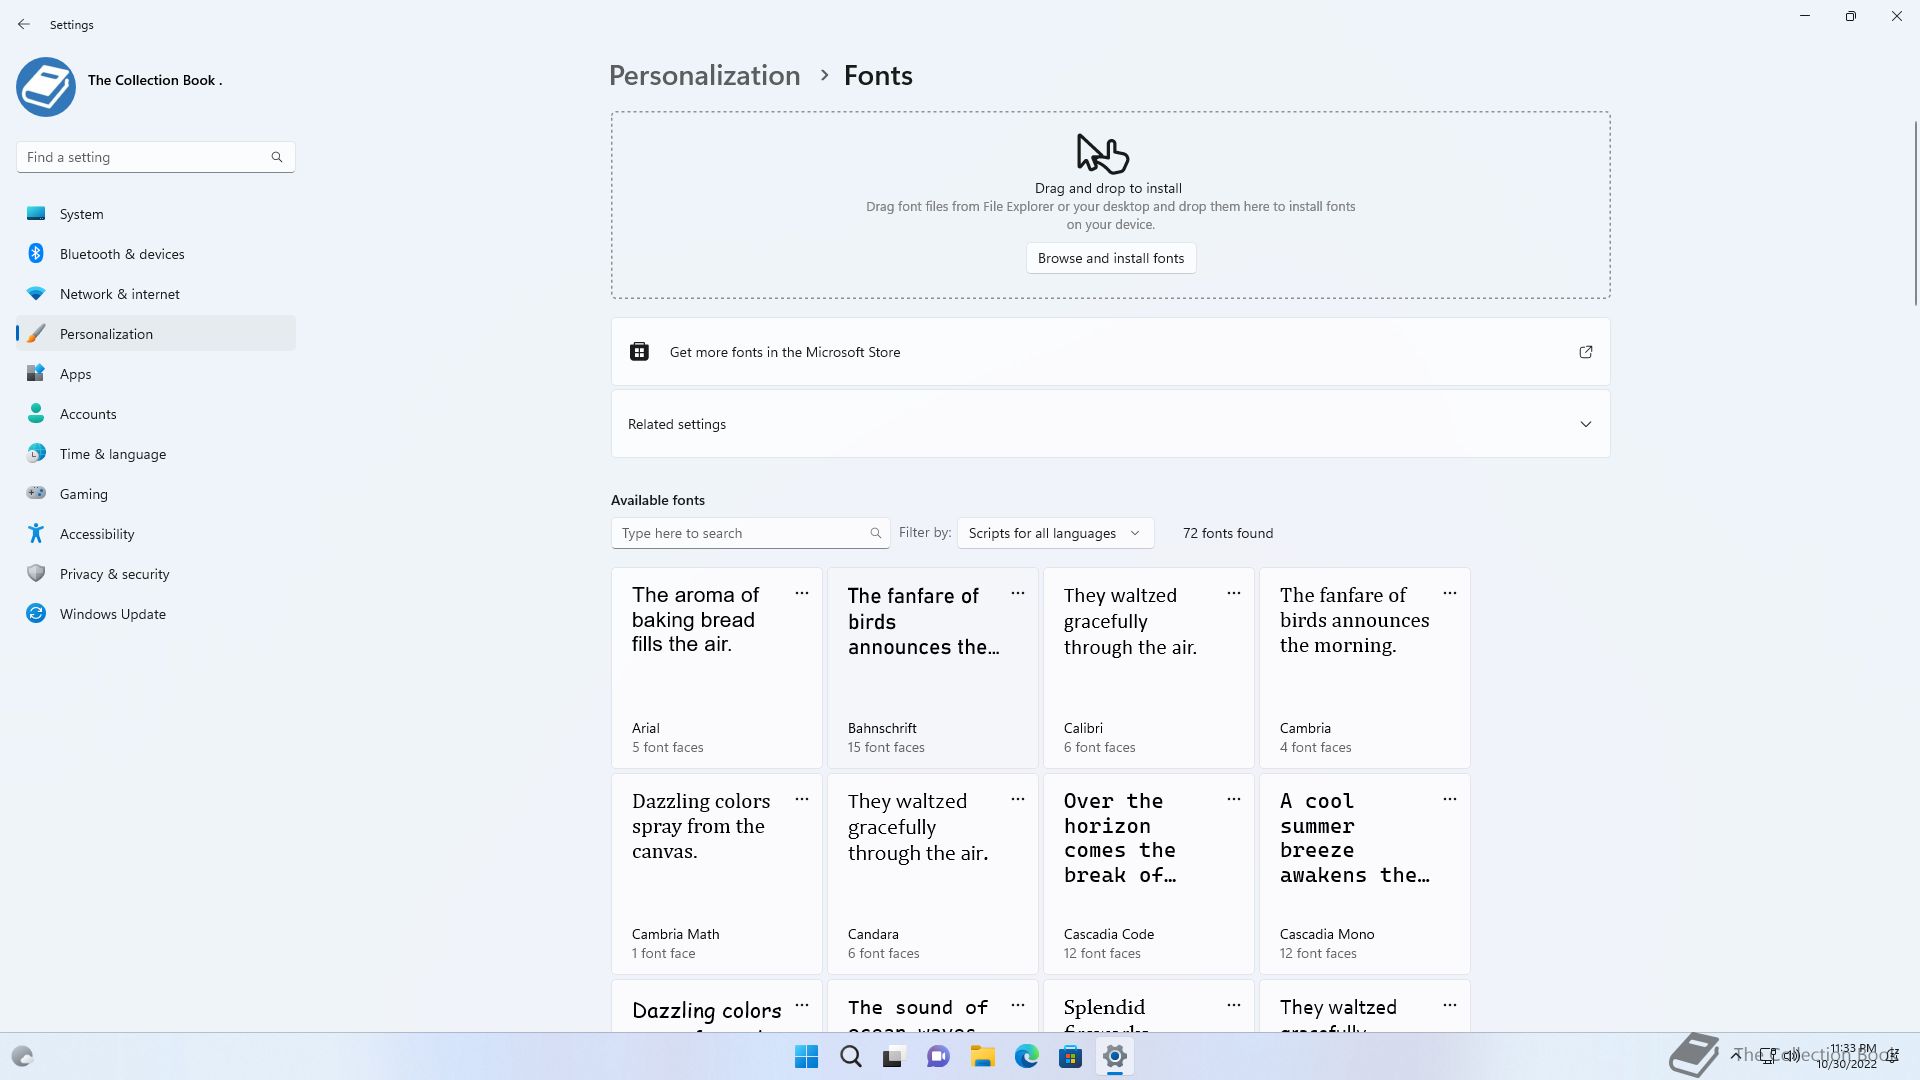Open Privacy & security settings
This screenshot has height=1080, width=1920.
click(x=156, y=574)
